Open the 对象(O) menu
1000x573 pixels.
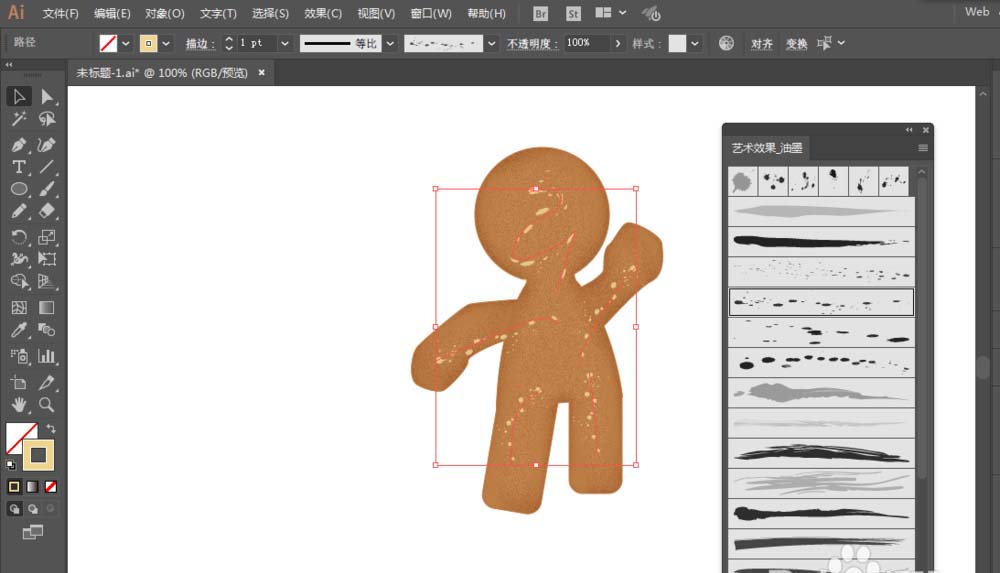point(165,13)
